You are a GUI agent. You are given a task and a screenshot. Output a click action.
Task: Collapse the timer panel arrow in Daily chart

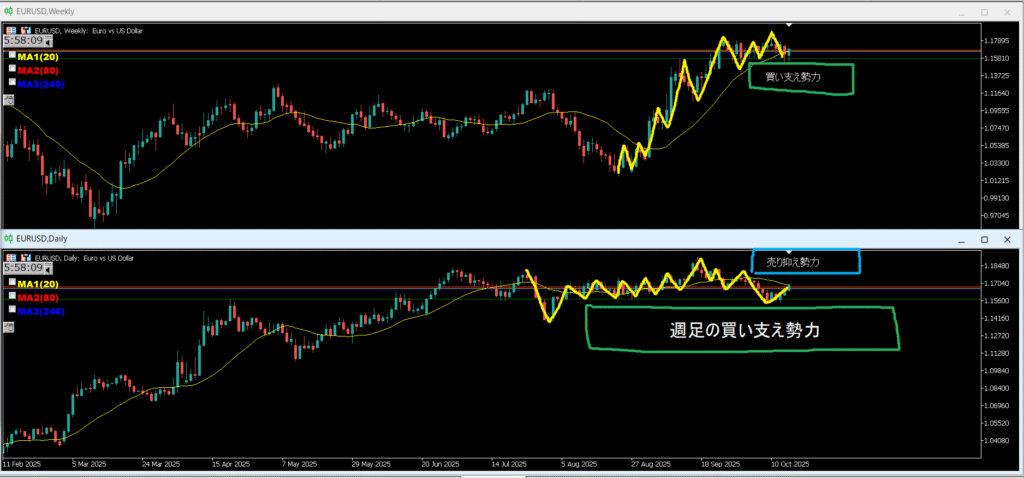[x=48, y=270]
